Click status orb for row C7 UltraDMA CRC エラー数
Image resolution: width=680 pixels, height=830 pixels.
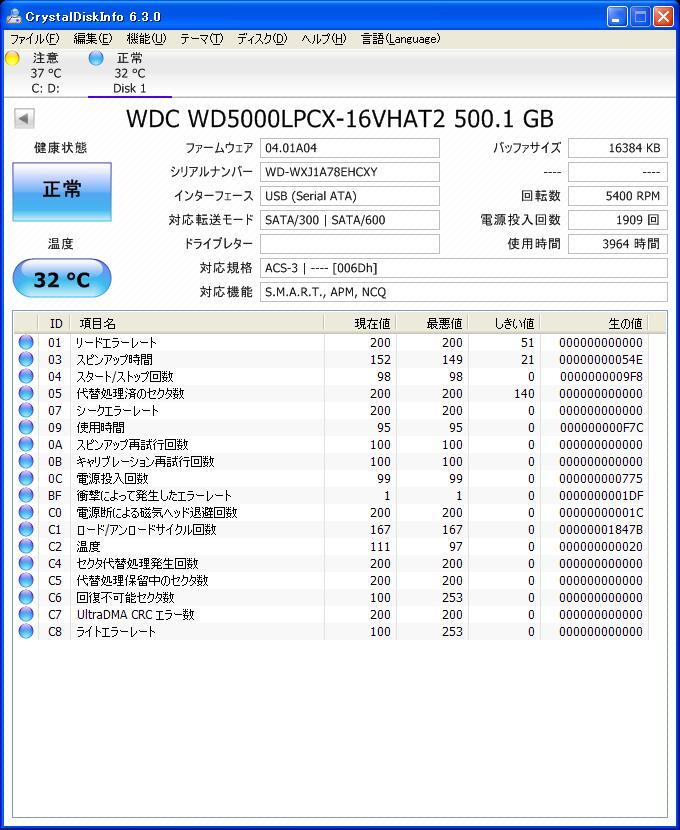pos(26,614)
